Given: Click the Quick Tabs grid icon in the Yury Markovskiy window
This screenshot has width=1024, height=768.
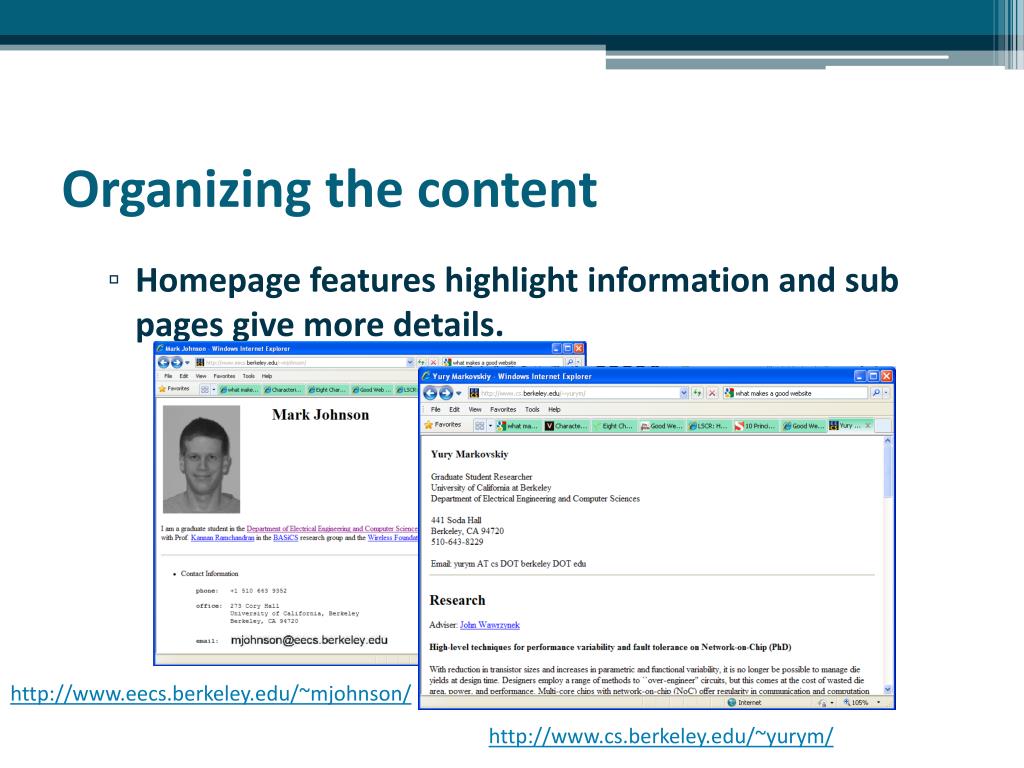Looking at the screenshot, I should click(480, 426).
